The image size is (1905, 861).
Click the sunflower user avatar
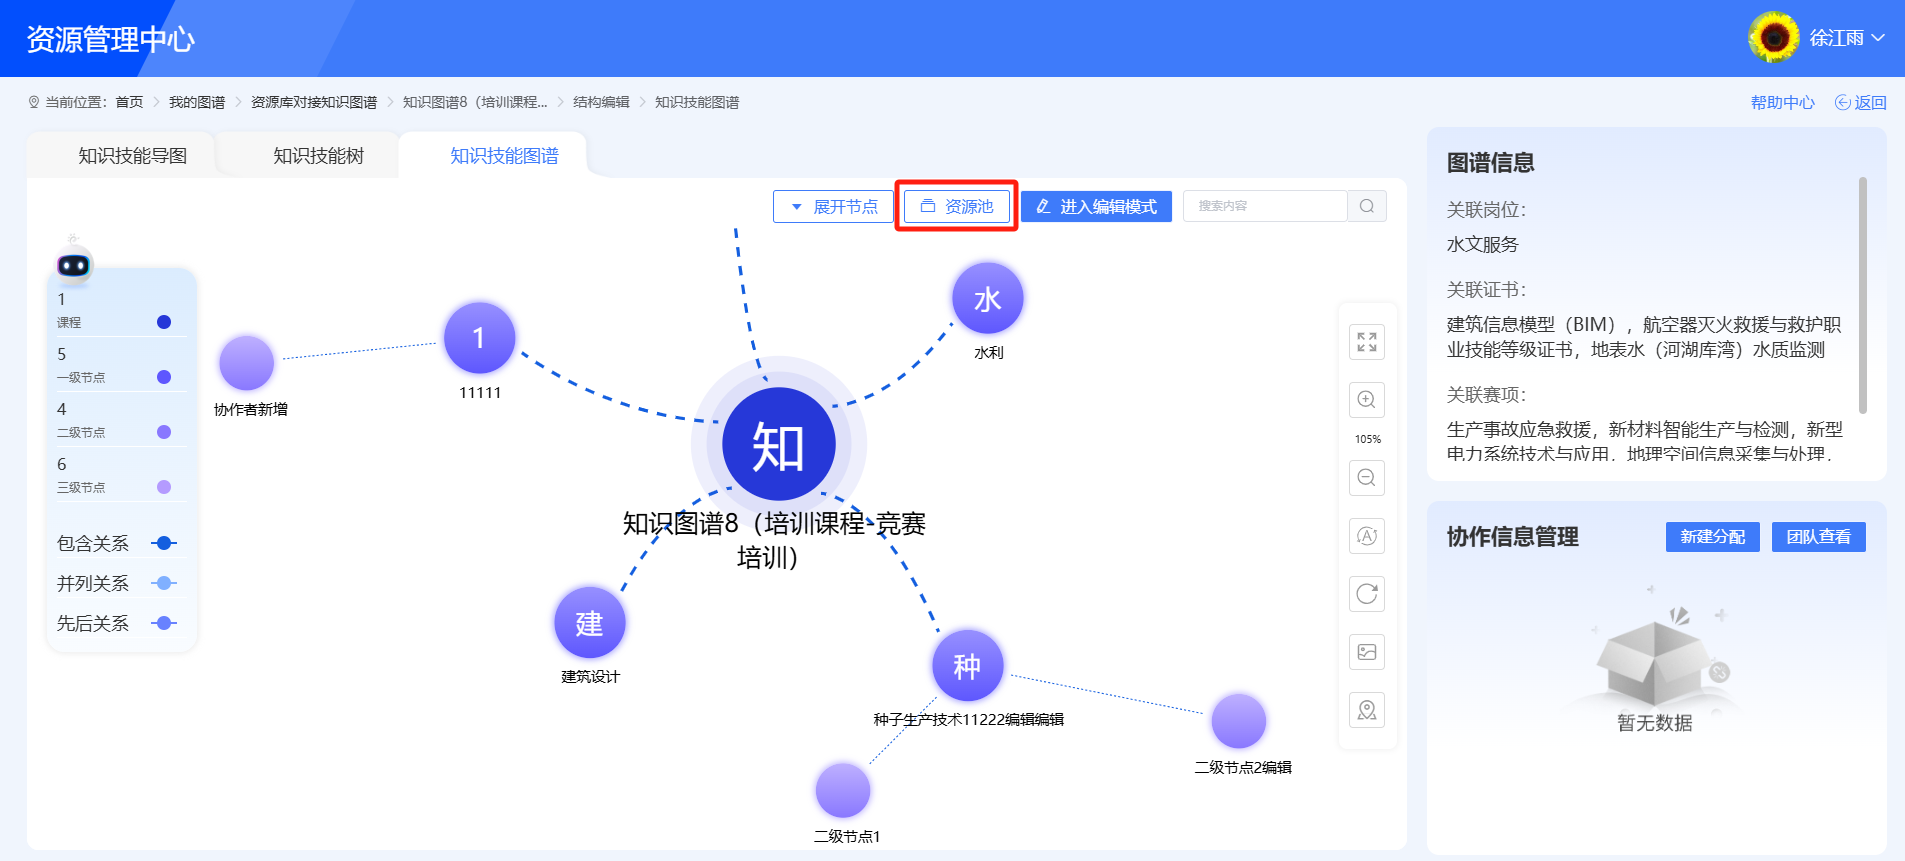pos(1774,38)
